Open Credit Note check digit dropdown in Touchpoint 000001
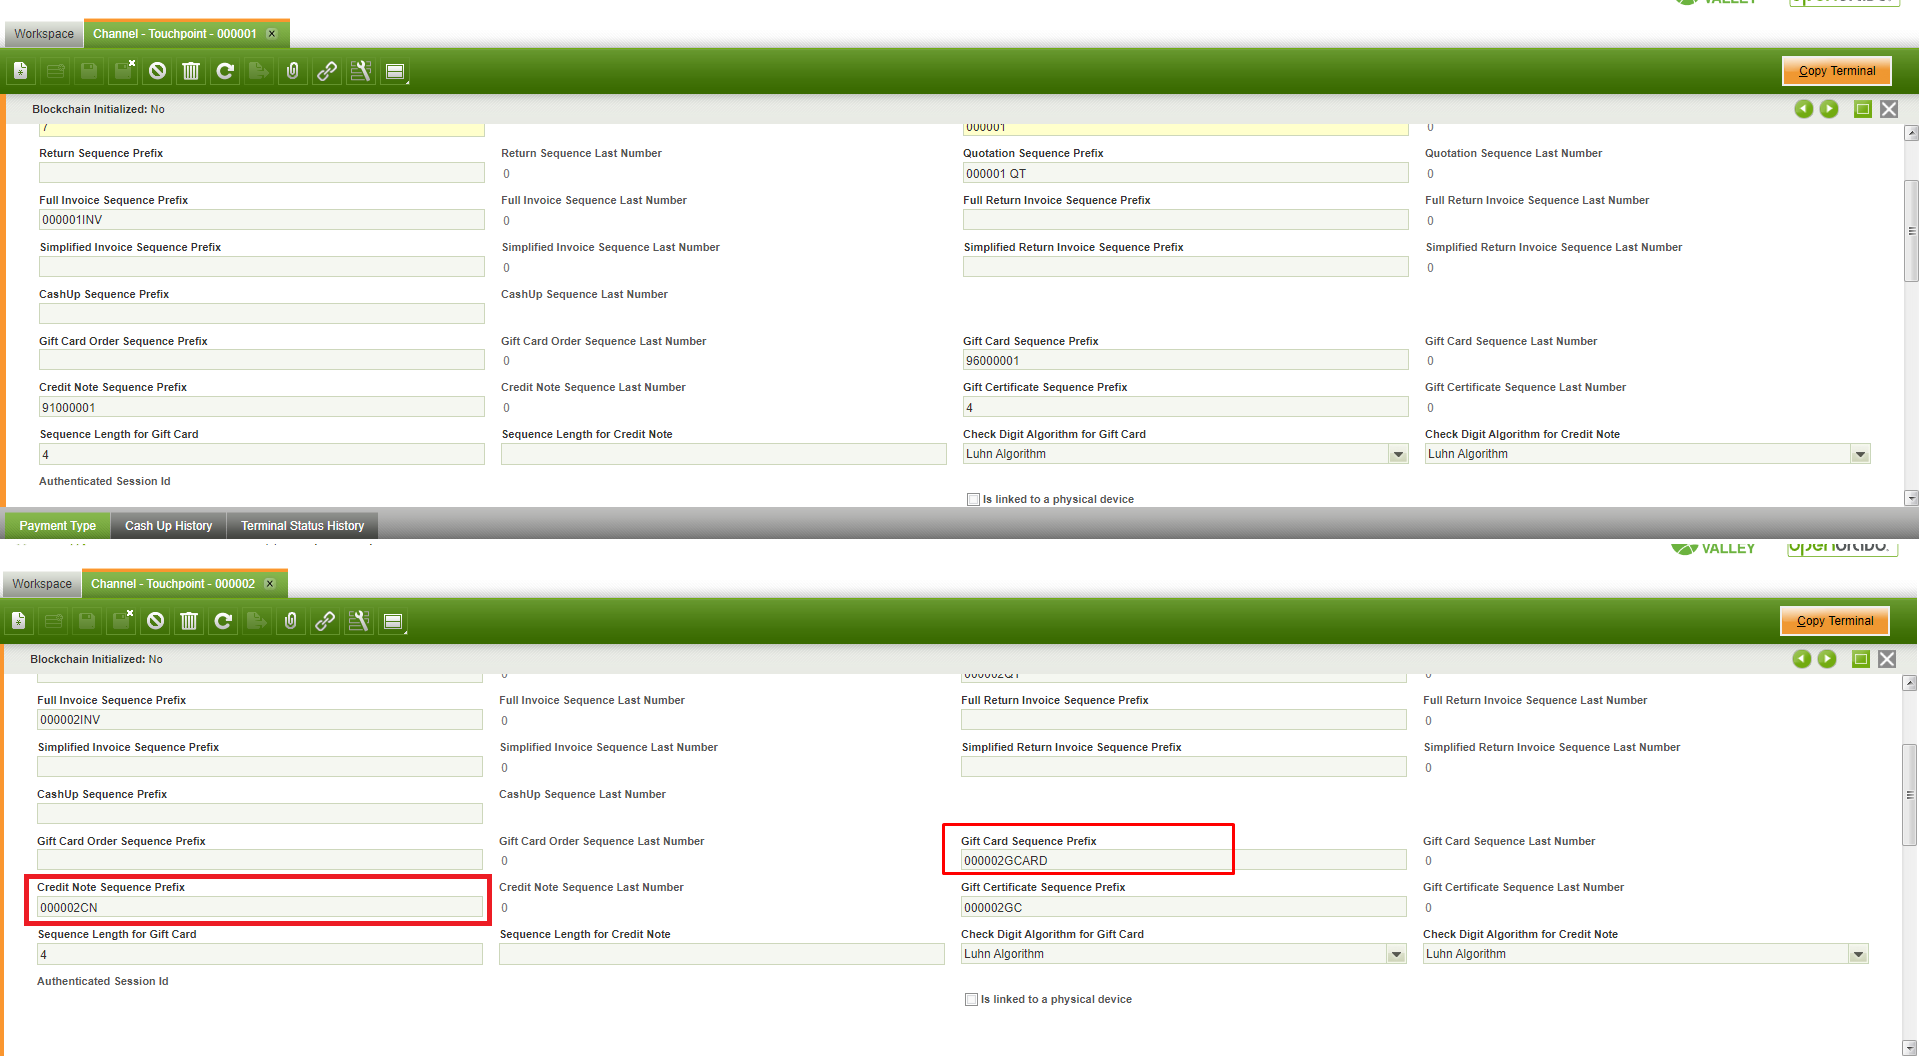This screenshot has width=1926, height=1056. [x=1860, y=455]
